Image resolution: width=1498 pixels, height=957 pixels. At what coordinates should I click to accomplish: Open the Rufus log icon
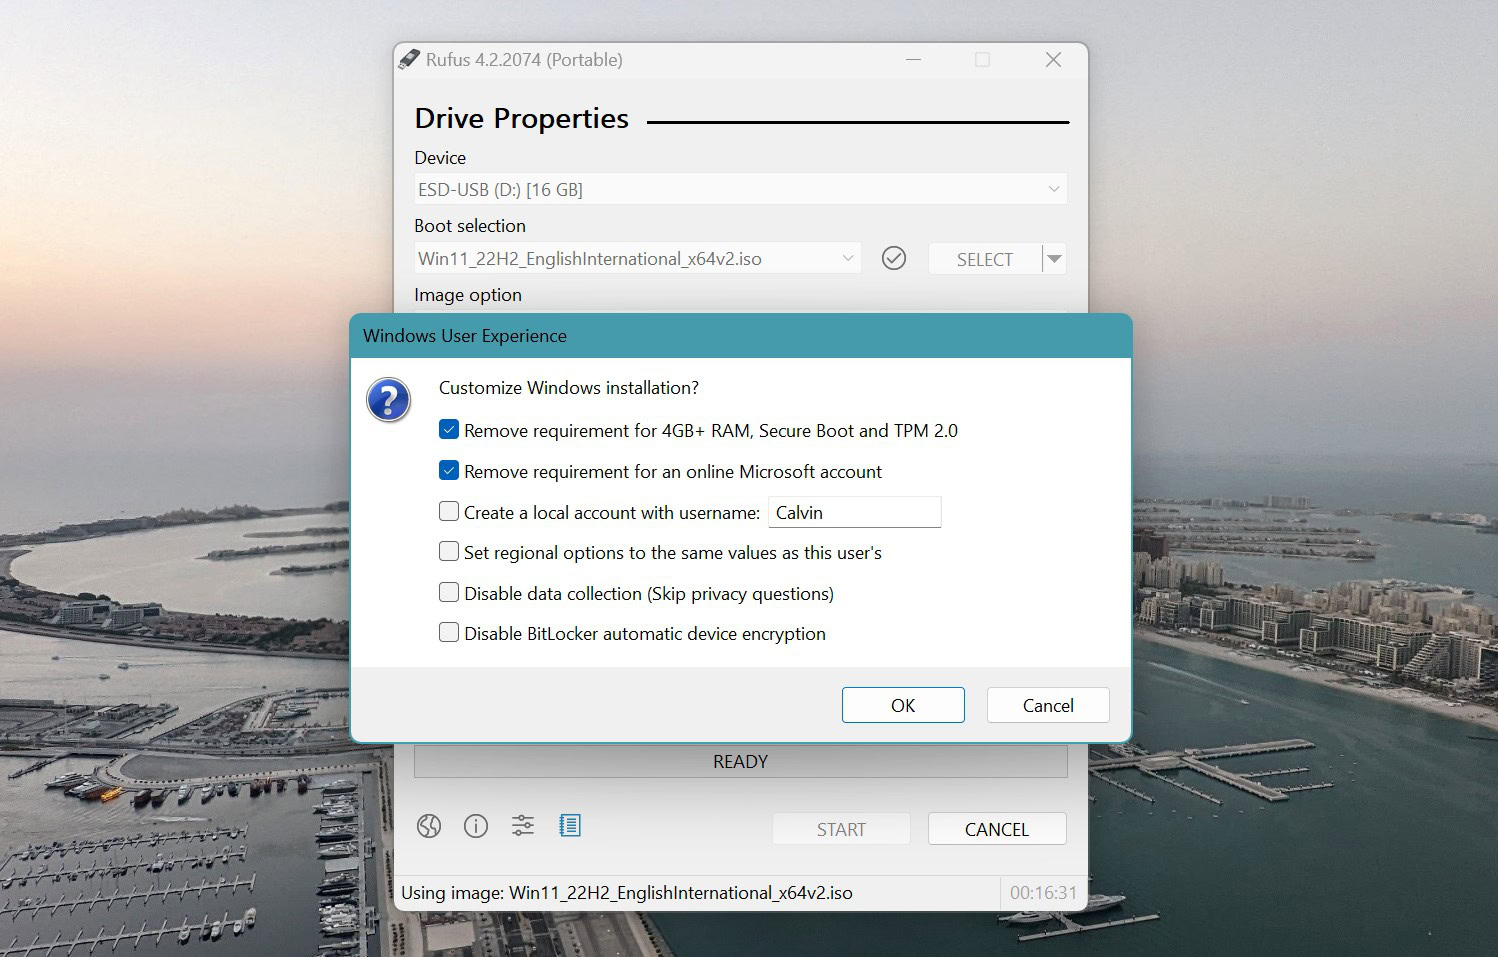click(570, 826)
